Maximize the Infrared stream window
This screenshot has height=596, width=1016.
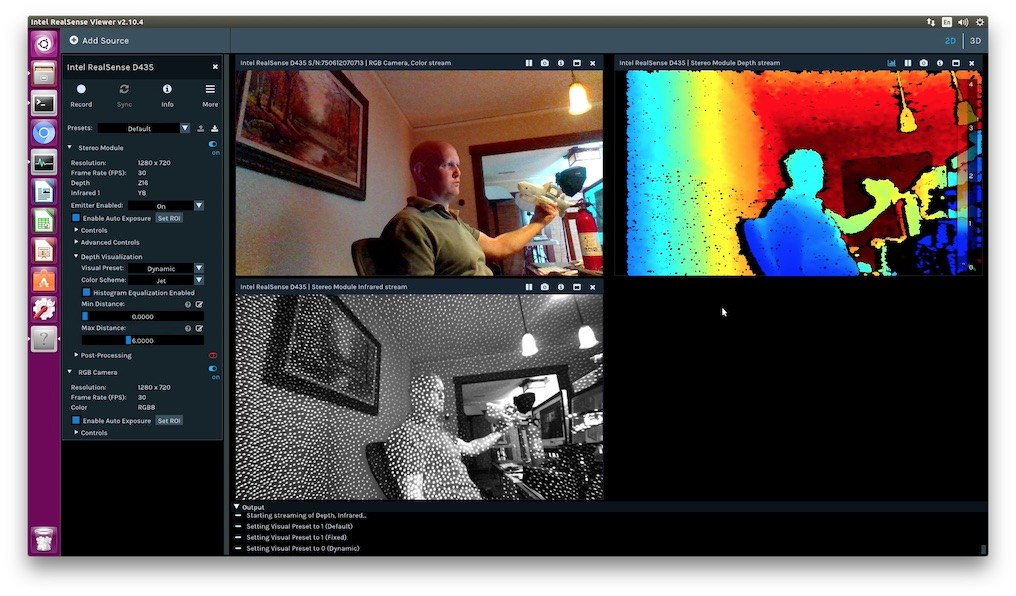(577, 287)
